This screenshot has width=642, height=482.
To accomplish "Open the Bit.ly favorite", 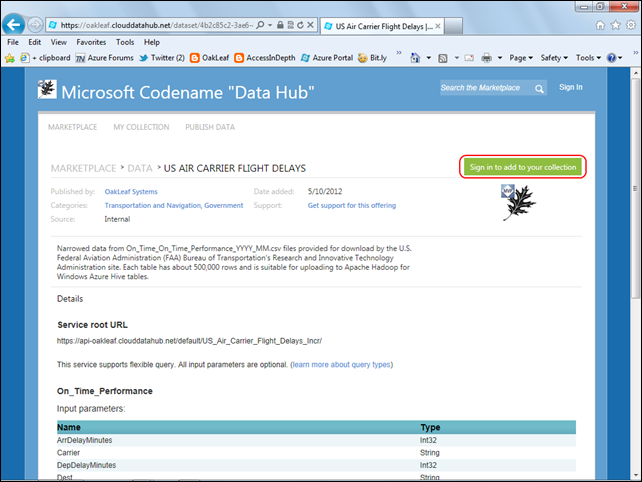I will point(372,58).
